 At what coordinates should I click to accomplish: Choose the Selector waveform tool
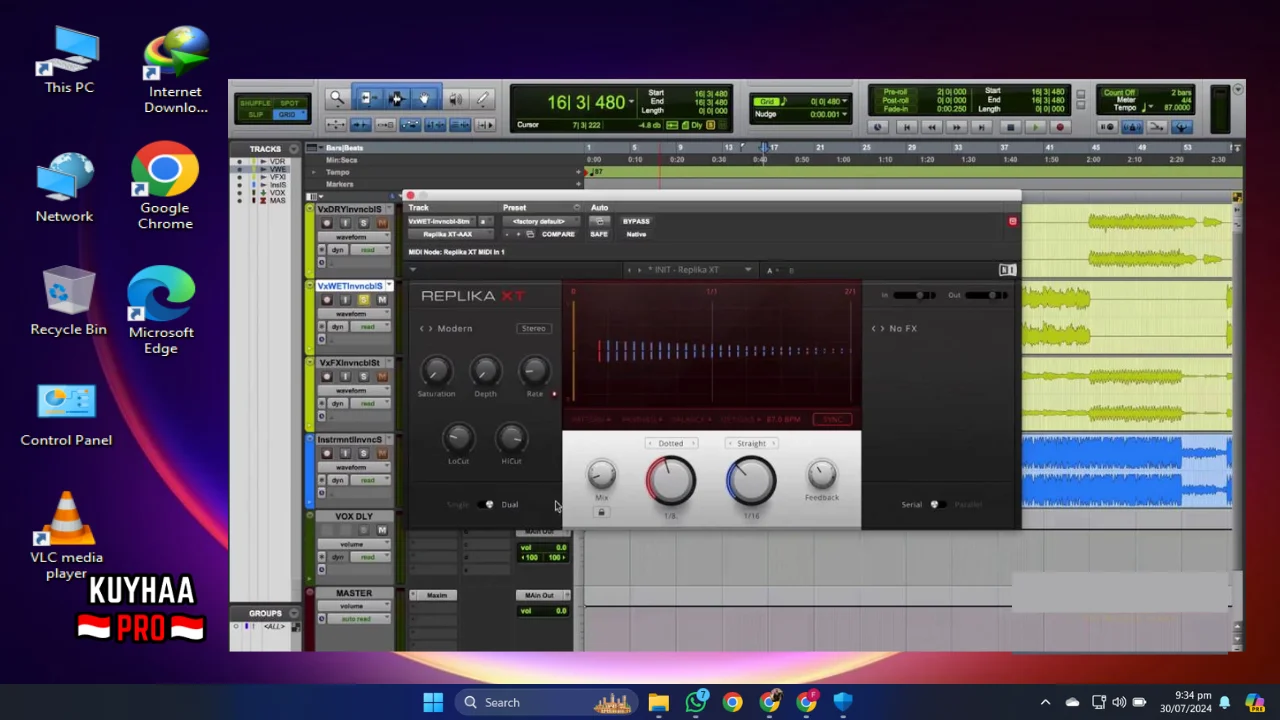click(x=396, y=98)
